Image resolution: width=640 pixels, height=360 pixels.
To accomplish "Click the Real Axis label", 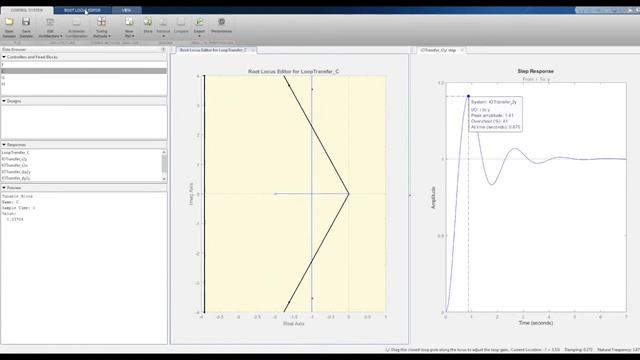I will click(293, 324).
